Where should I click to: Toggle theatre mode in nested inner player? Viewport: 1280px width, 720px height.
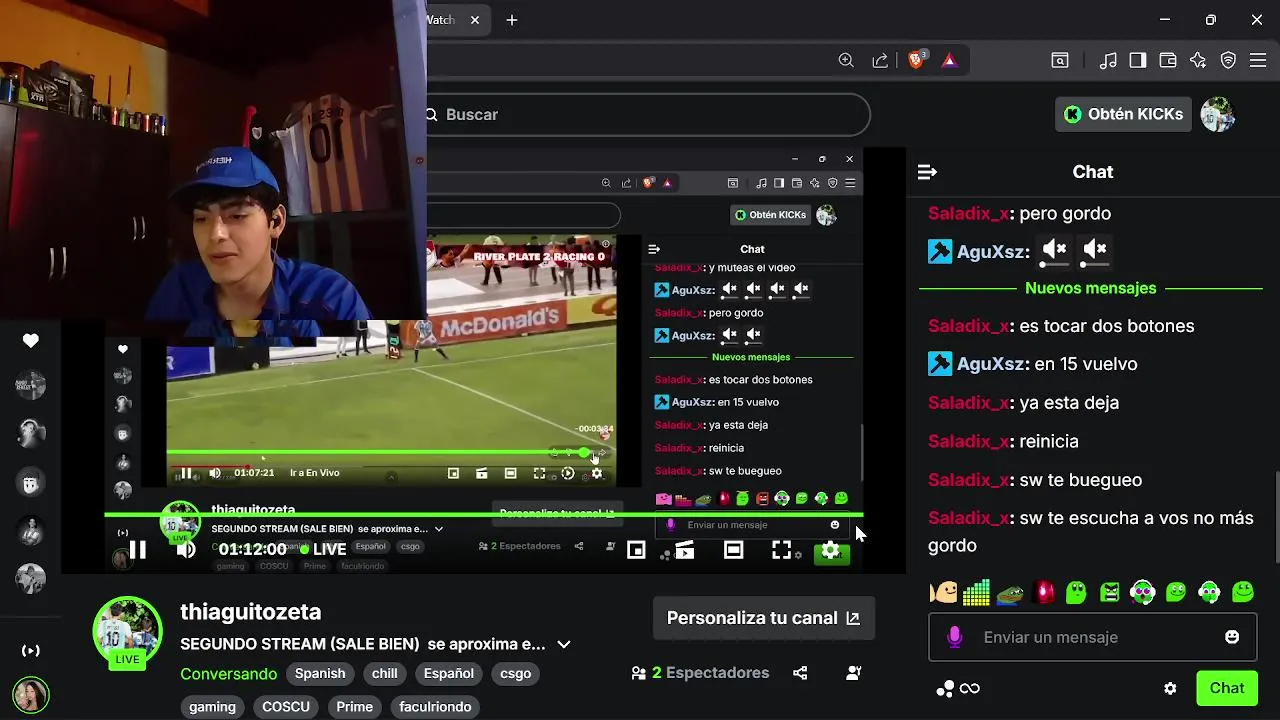point(510,473)
